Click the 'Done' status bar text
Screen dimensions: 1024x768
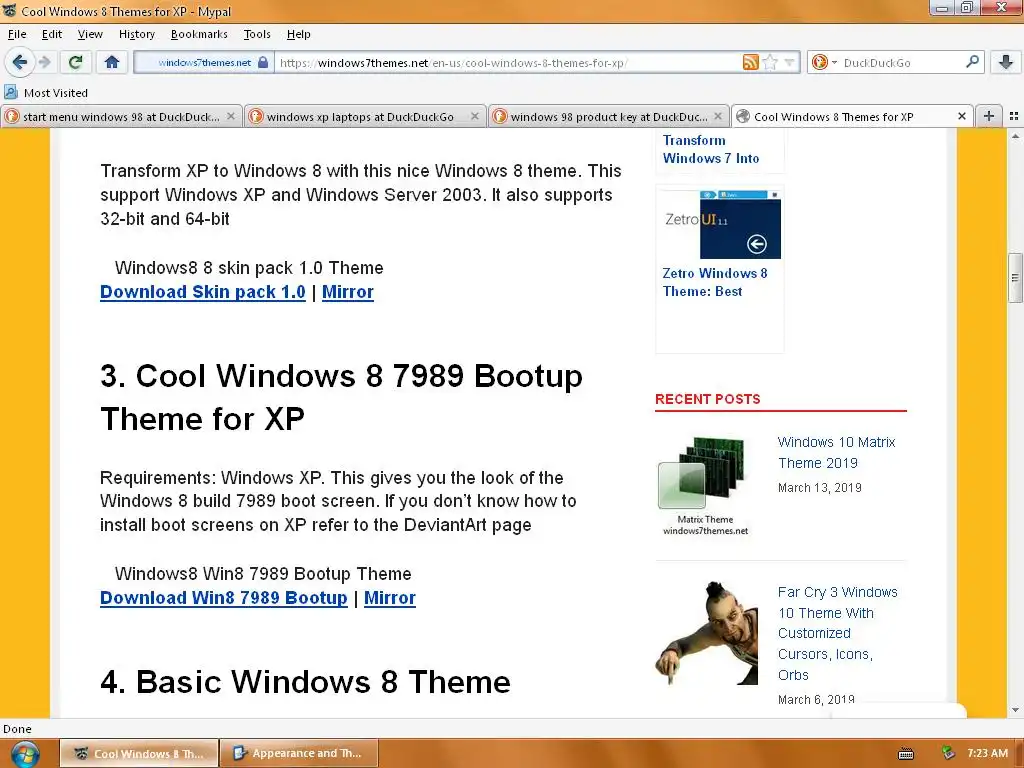click(17, 729)
